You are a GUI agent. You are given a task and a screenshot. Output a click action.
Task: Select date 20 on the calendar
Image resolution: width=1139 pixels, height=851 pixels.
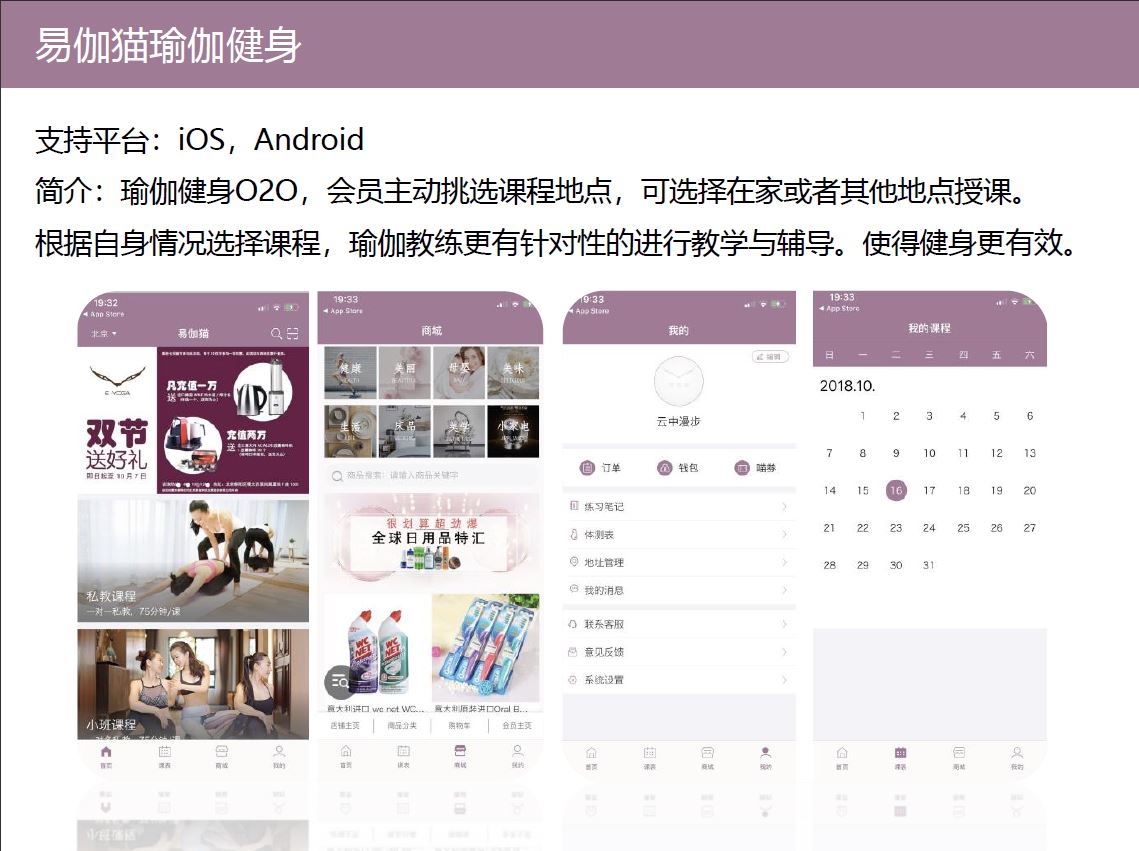[1029, 491]
